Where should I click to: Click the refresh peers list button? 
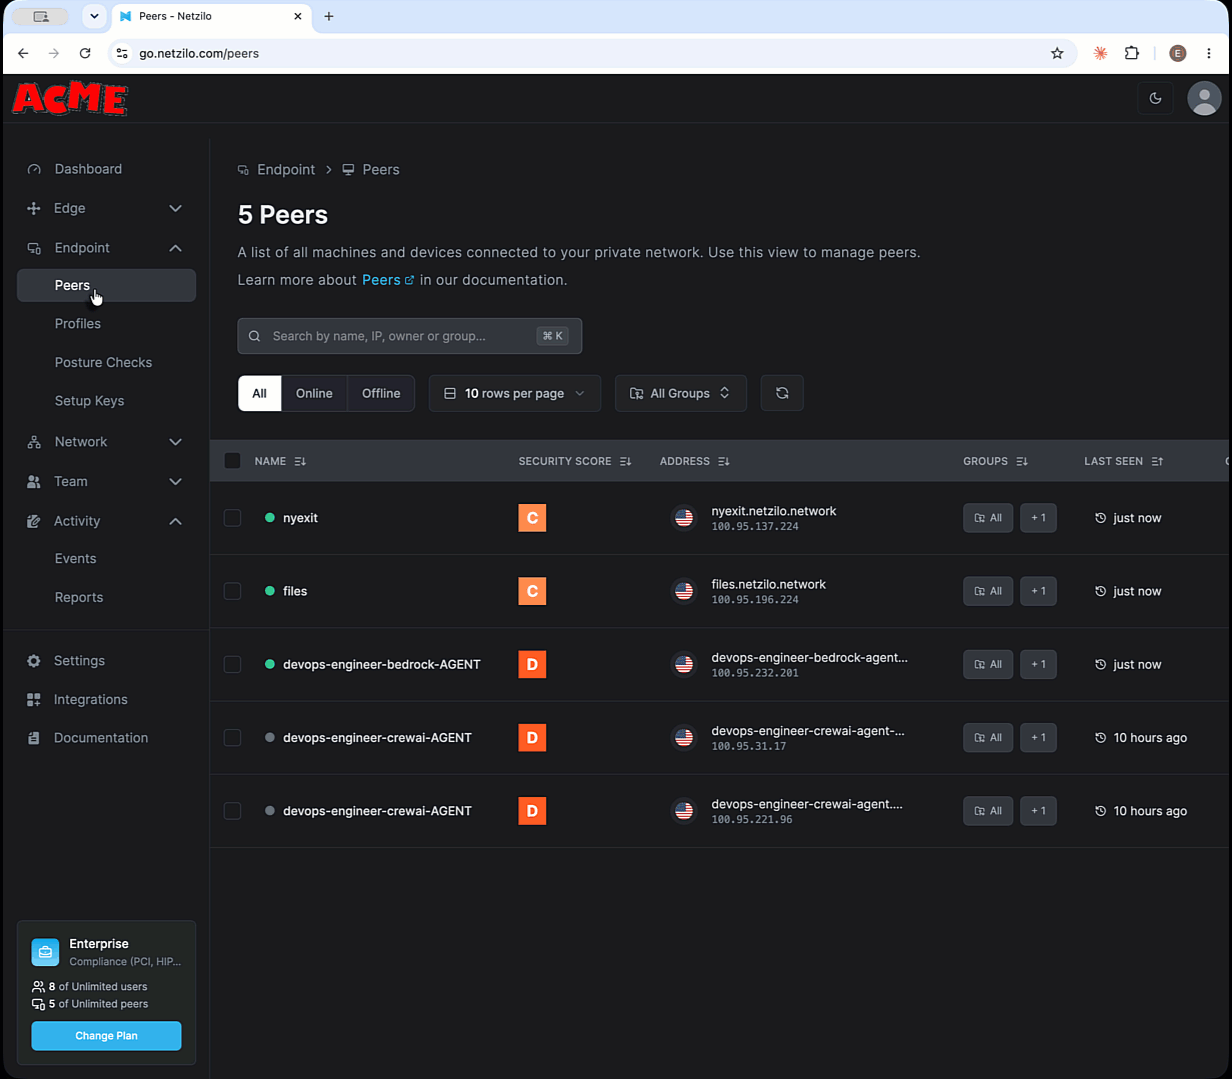(x=782, y=393)
